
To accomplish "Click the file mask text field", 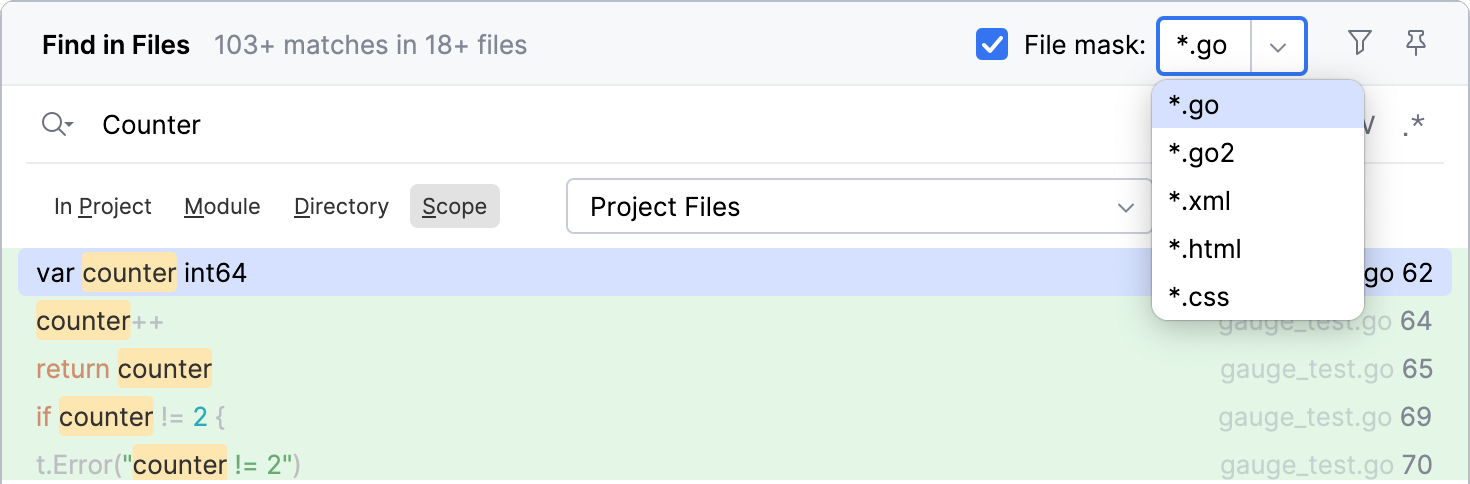I will pyautogui.click(x=1204, y=46).
